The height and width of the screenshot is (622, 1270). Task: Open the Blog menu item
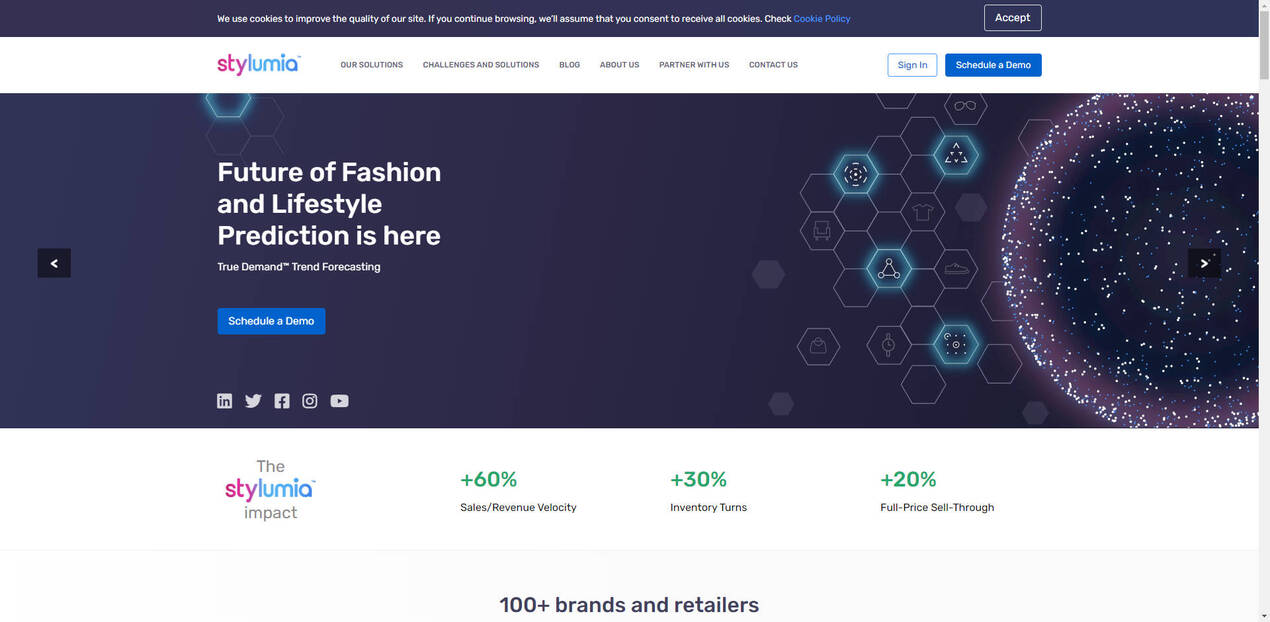click(x=569, y=65)
